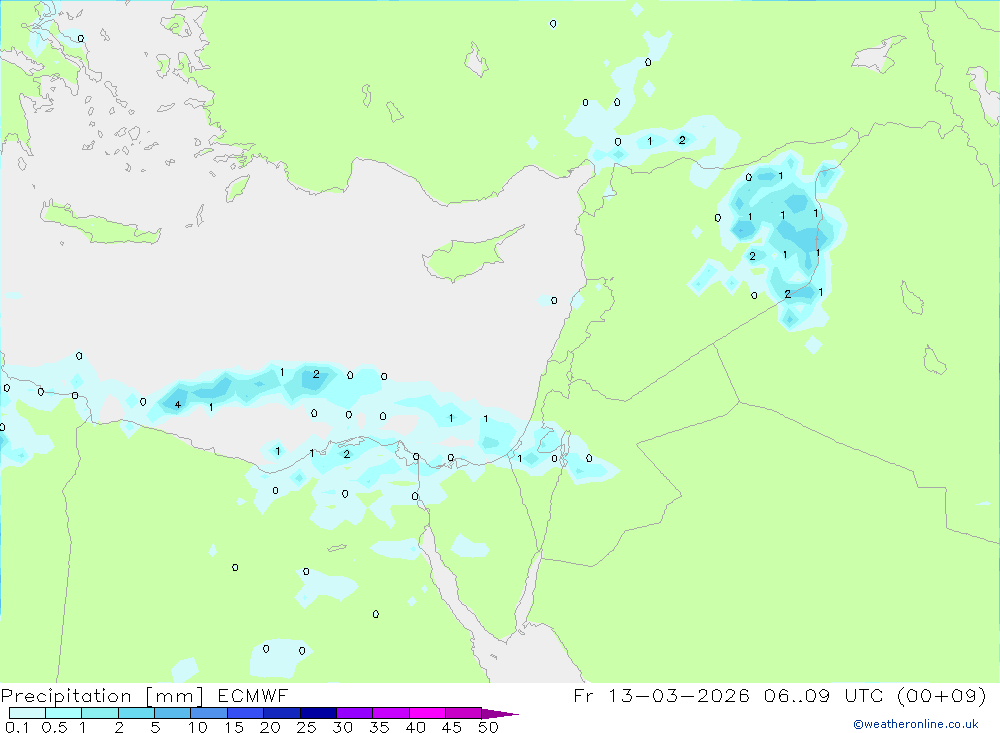This screenshot has height=733, width=1000.
Task: Click the legend label '20'
Action: 270,727
